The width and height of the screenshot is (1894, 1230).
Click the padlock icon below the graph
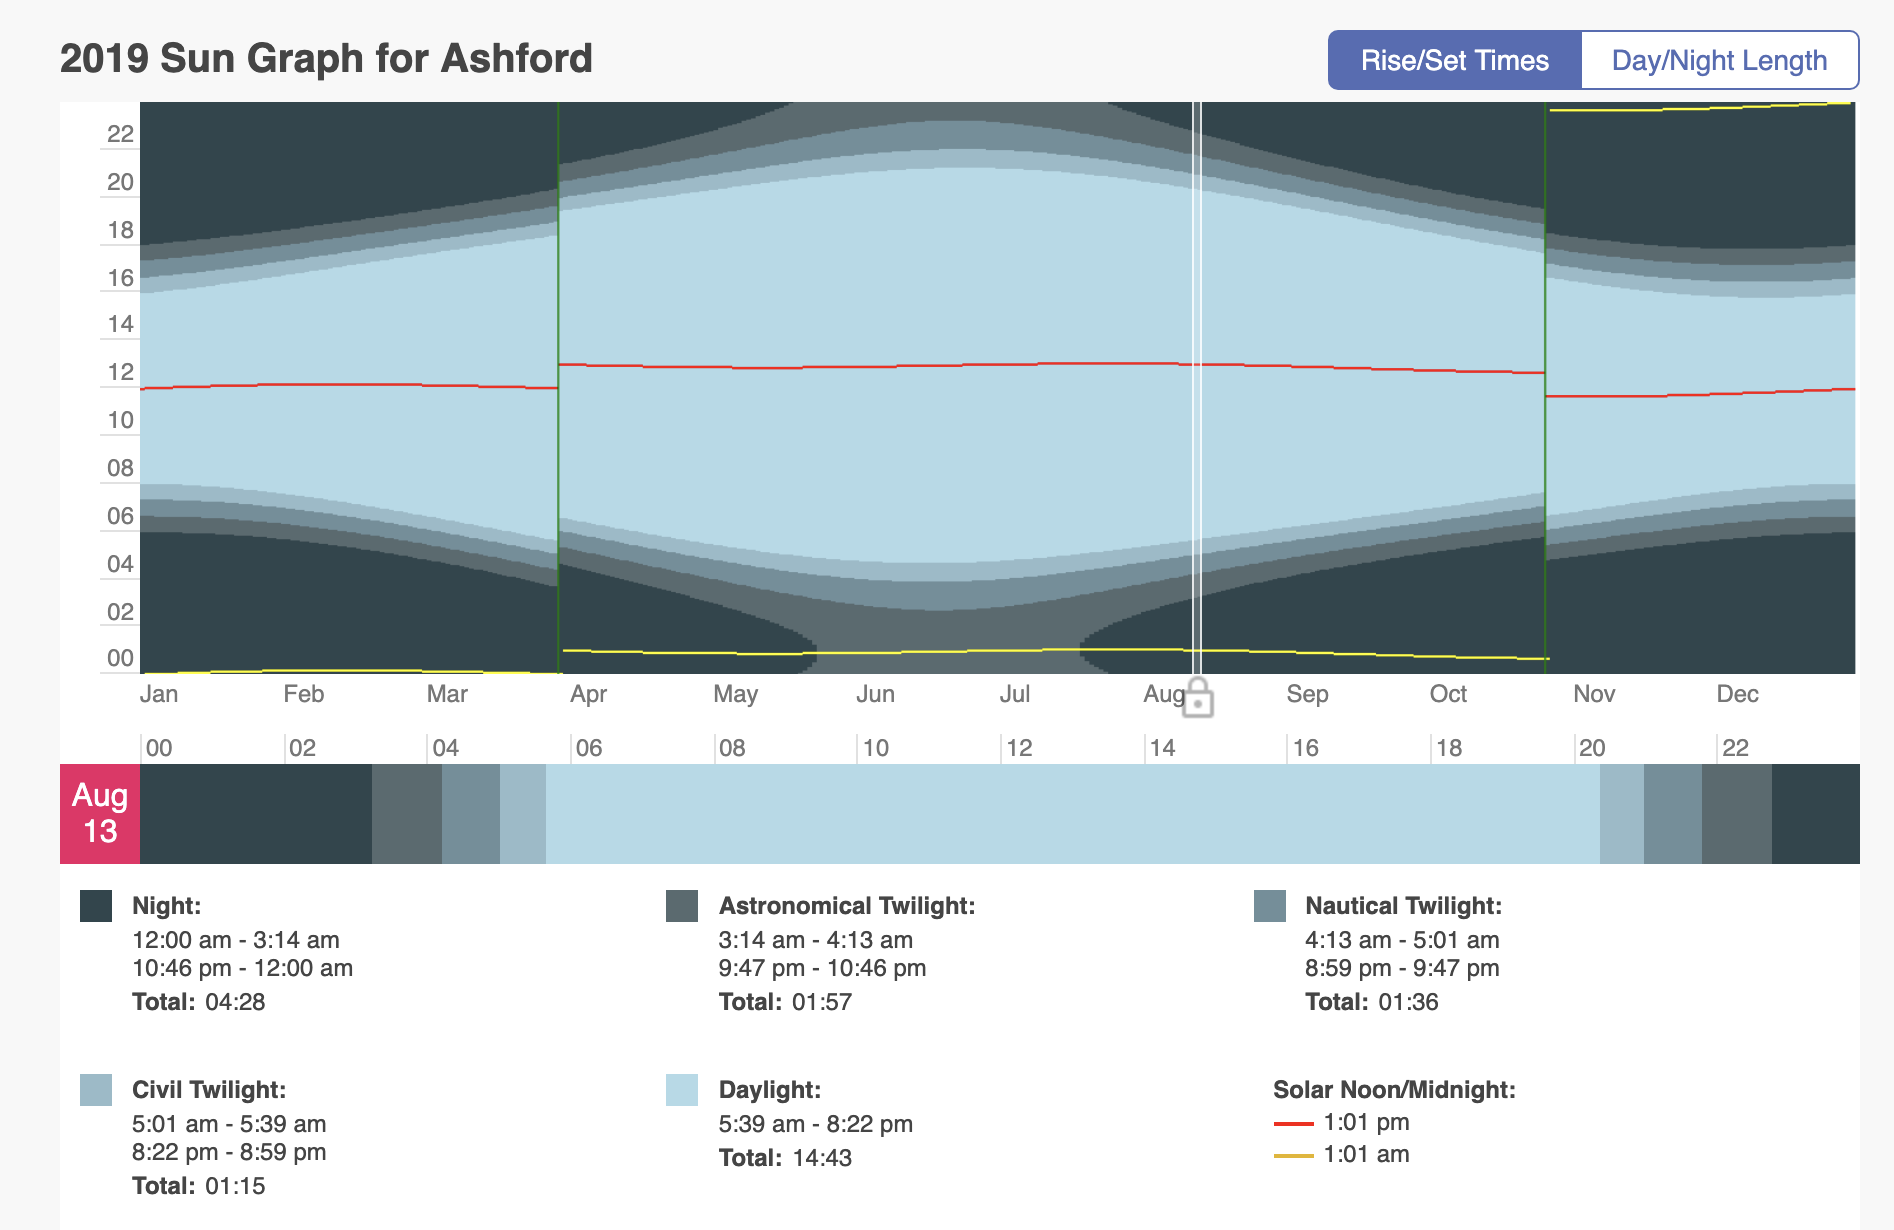tap(1198, 698)
